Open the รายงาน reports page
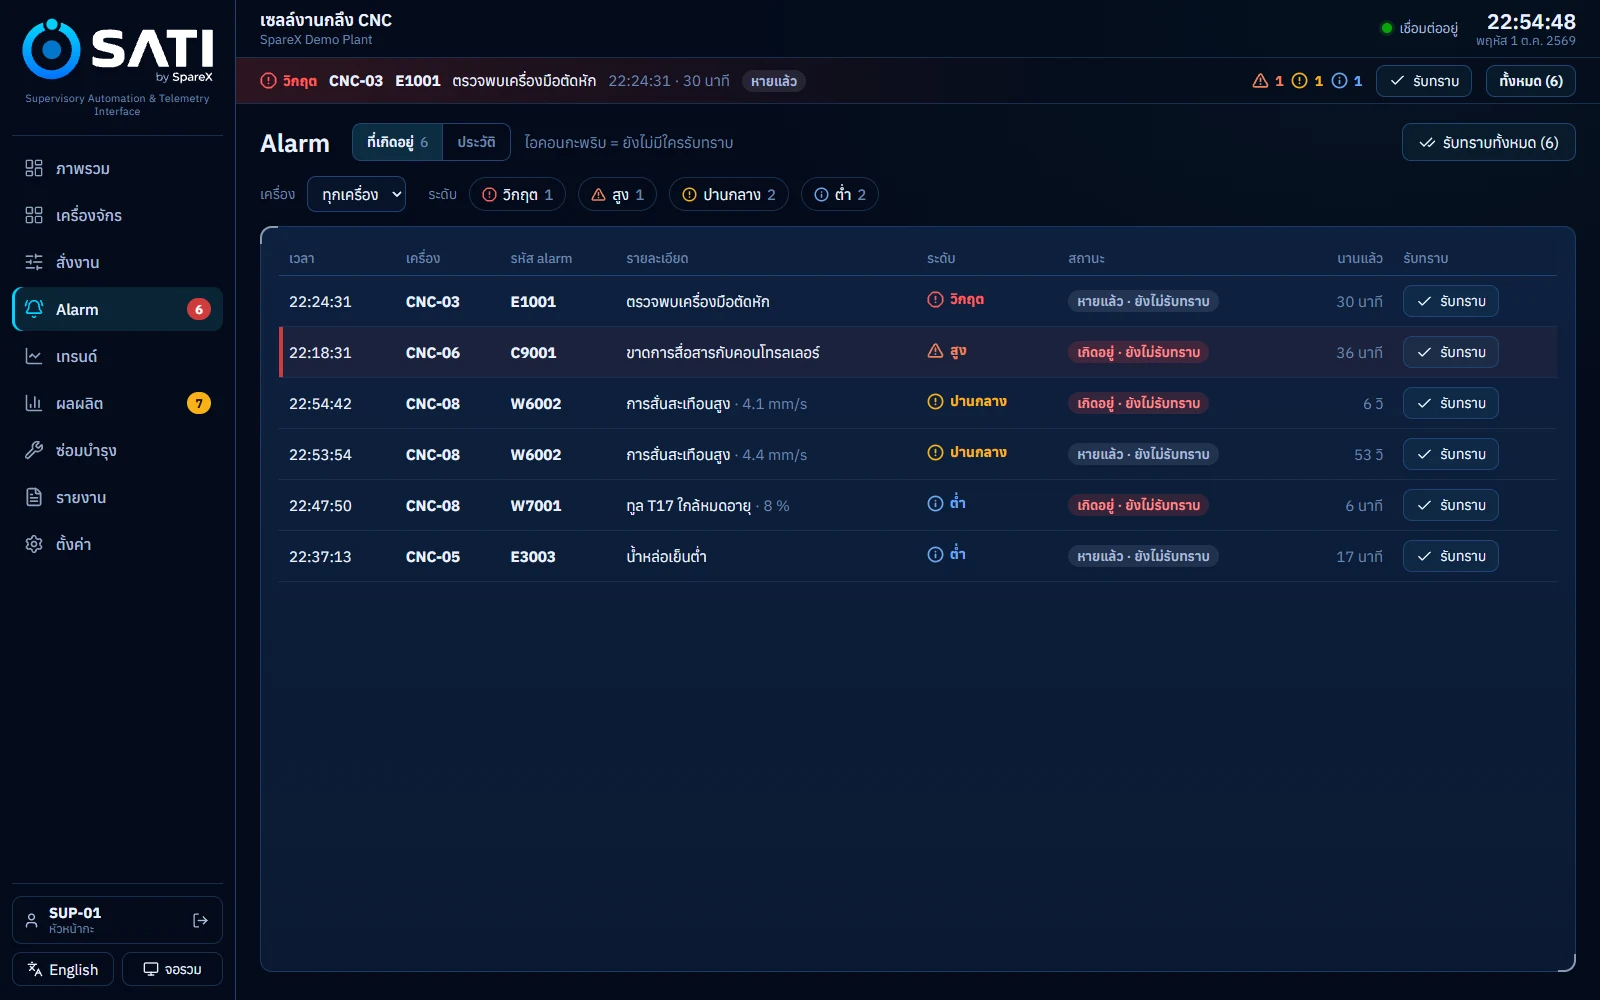The image size is (1600, 1000). coord(117,497)
